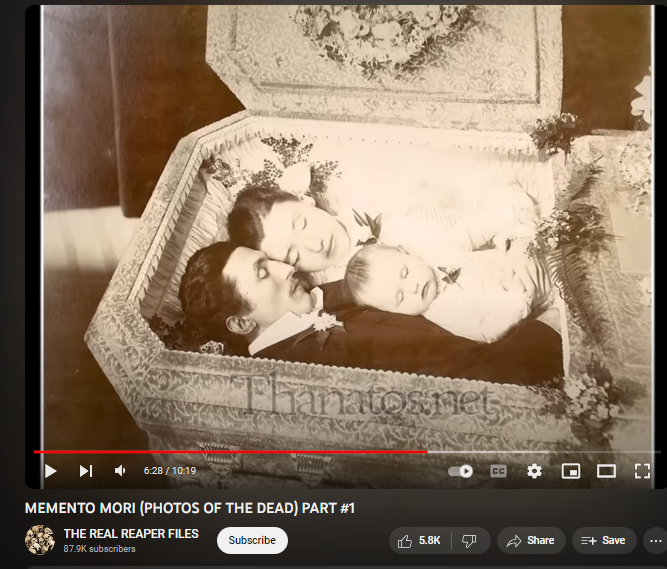
Task: Click the MEMENTO MORI video title
Action: (x=190, y=508)
